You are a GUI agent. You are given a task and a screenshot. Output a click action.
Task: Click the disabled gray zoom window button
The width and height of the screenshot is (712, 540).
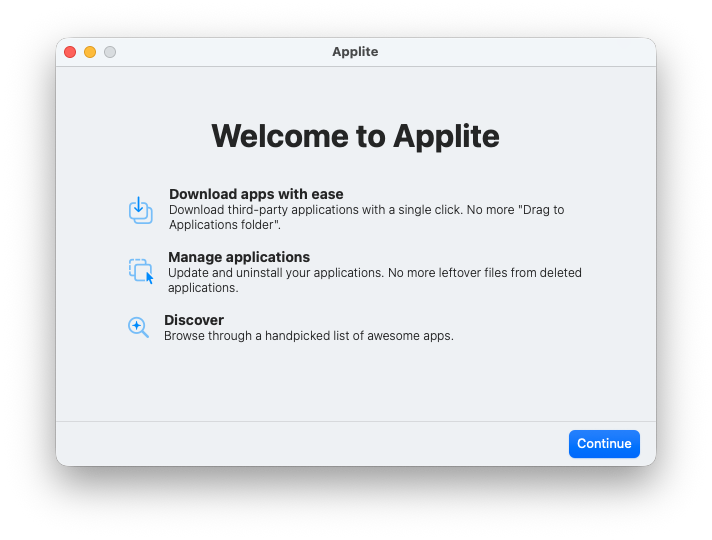[110, 52]
